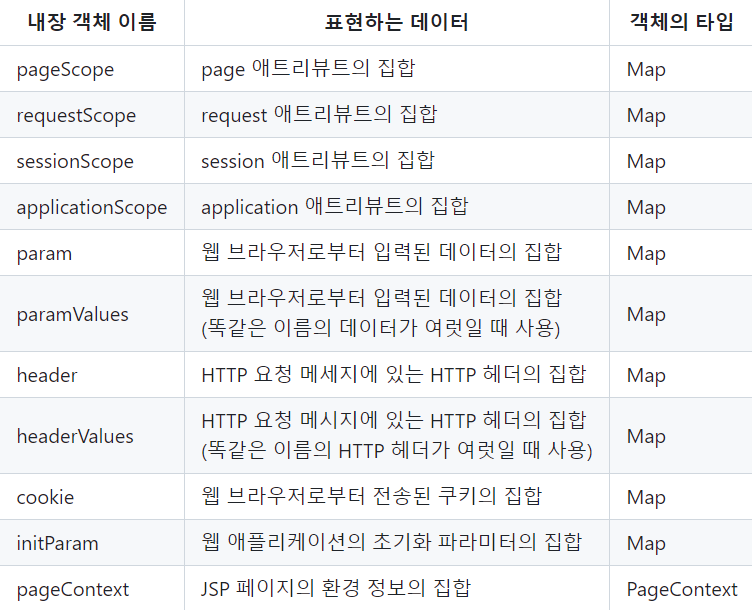Viewport: 752px width, 610px height.
Task: Click the paramValues row's data description
Action: coord(381,314)
